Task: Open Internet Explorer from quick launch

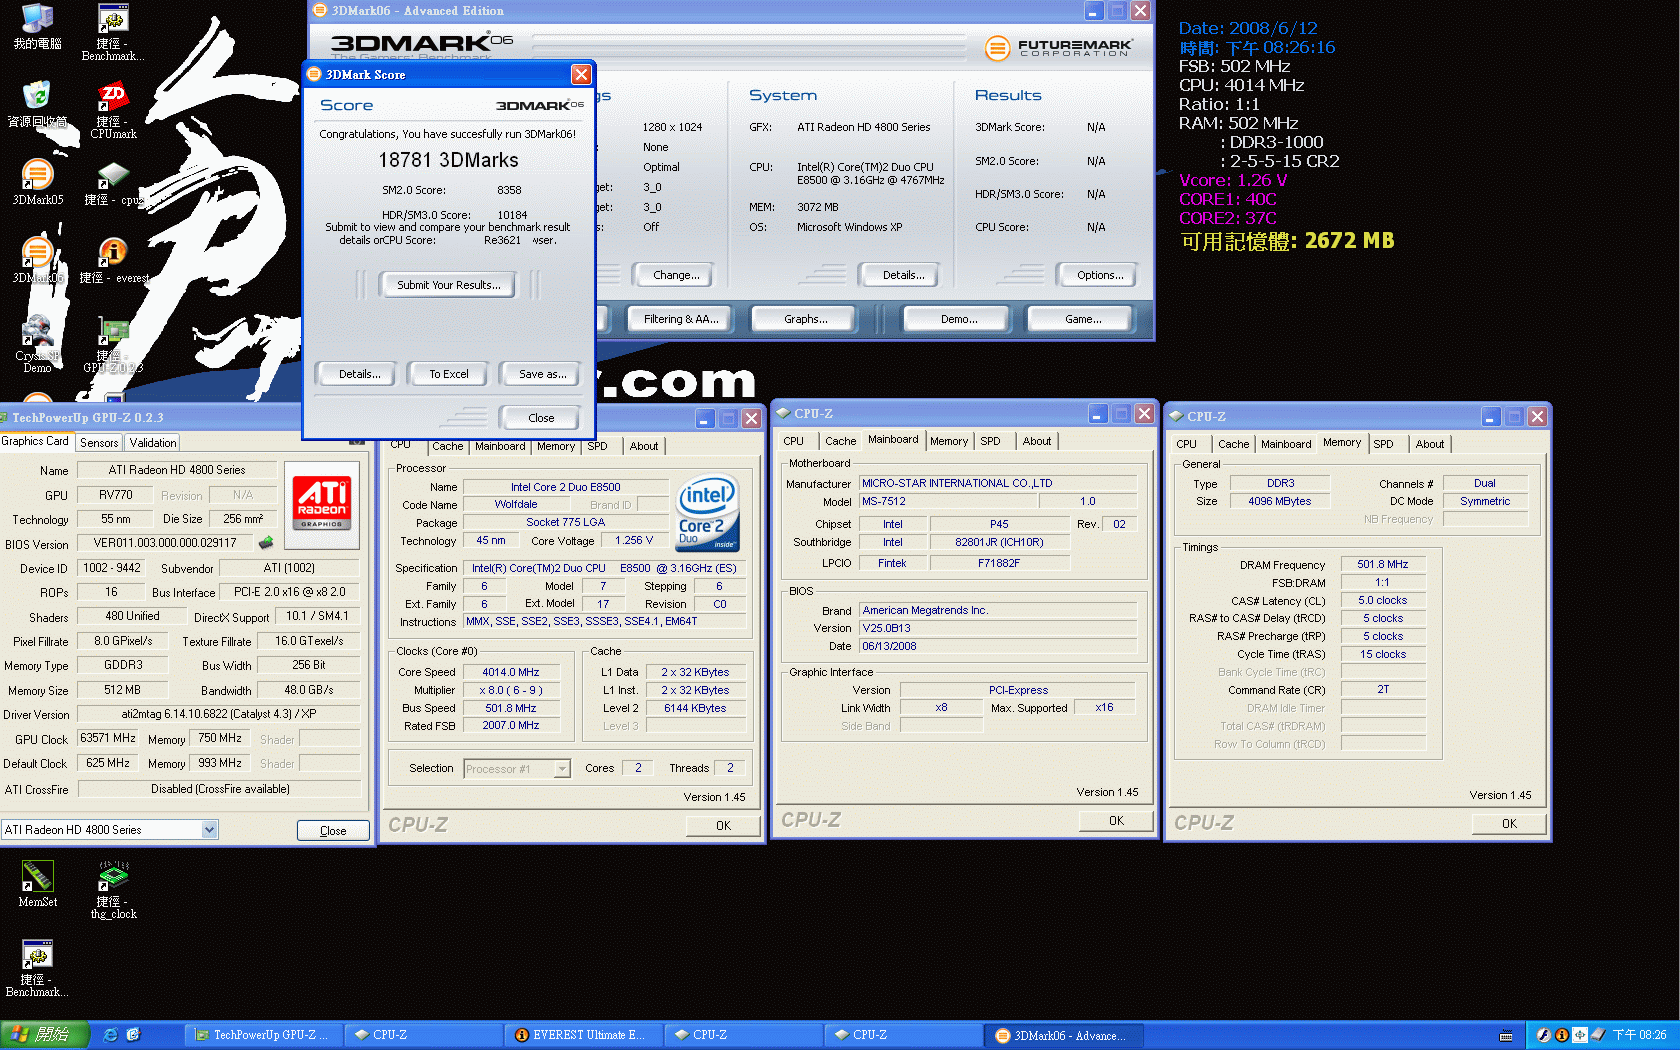Action: click(x=111, y=1035)
